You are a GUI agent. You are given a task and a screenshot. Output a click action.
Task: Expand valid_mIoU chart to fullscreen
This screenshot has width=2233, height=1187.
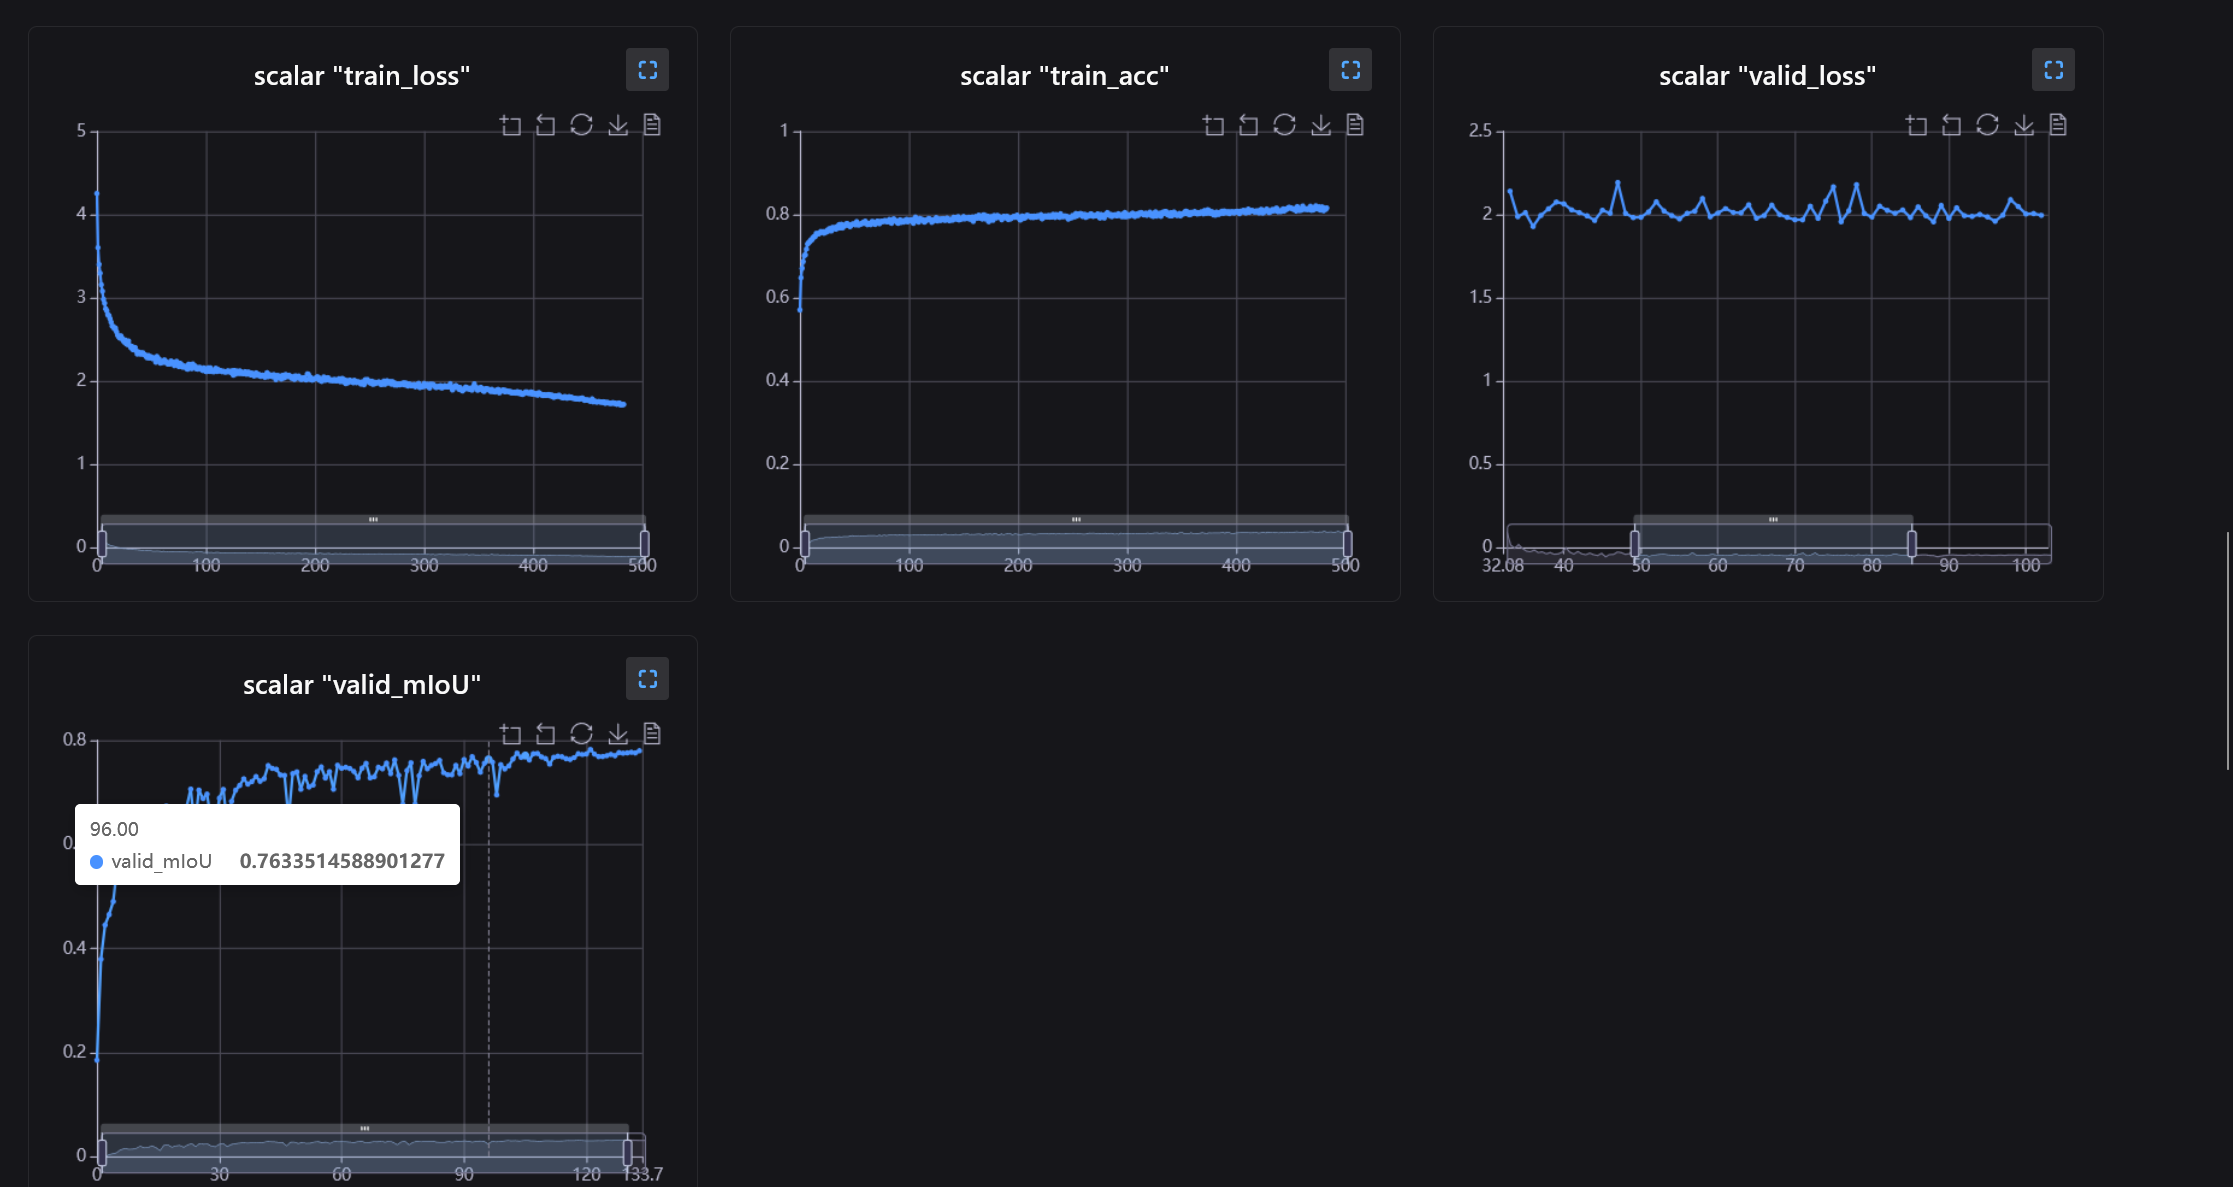[647, 679]
